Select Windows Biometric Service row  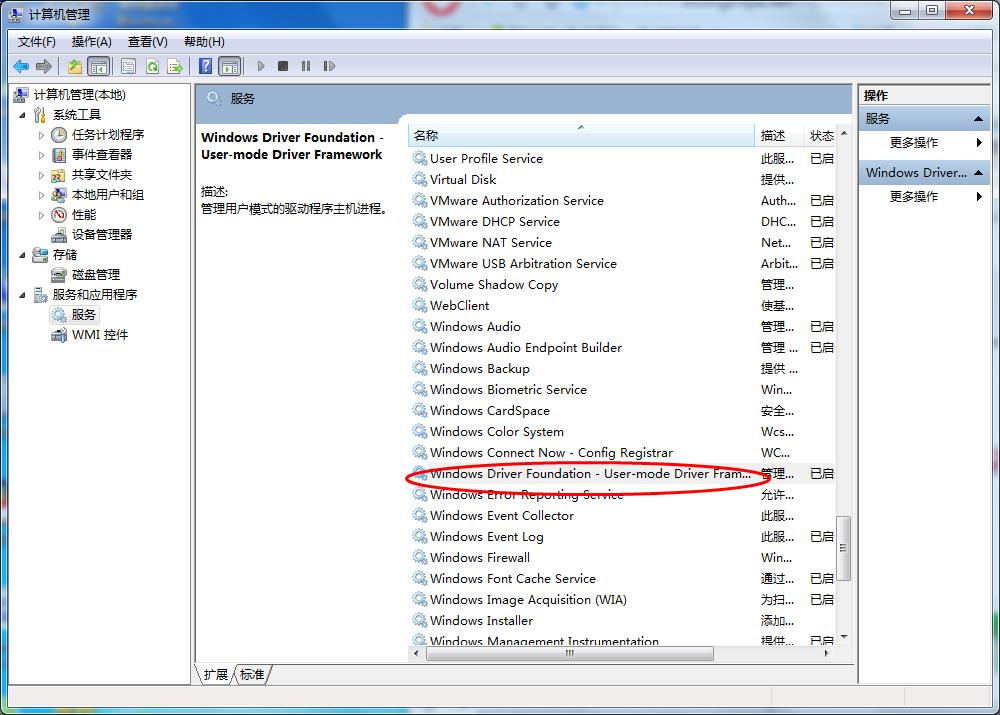click(x=622, y=390)
